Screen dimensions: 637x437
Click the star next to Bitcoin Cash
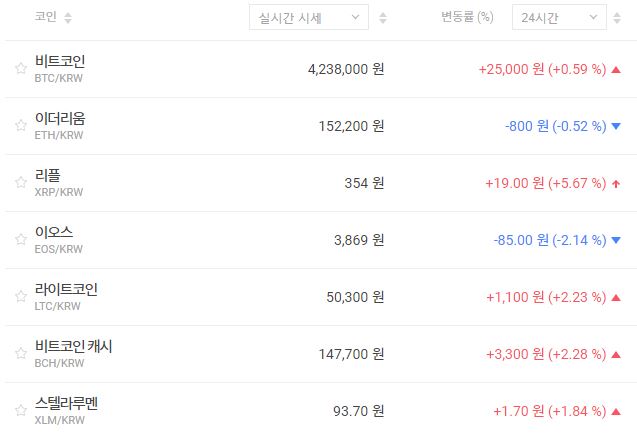click(20, 354)
